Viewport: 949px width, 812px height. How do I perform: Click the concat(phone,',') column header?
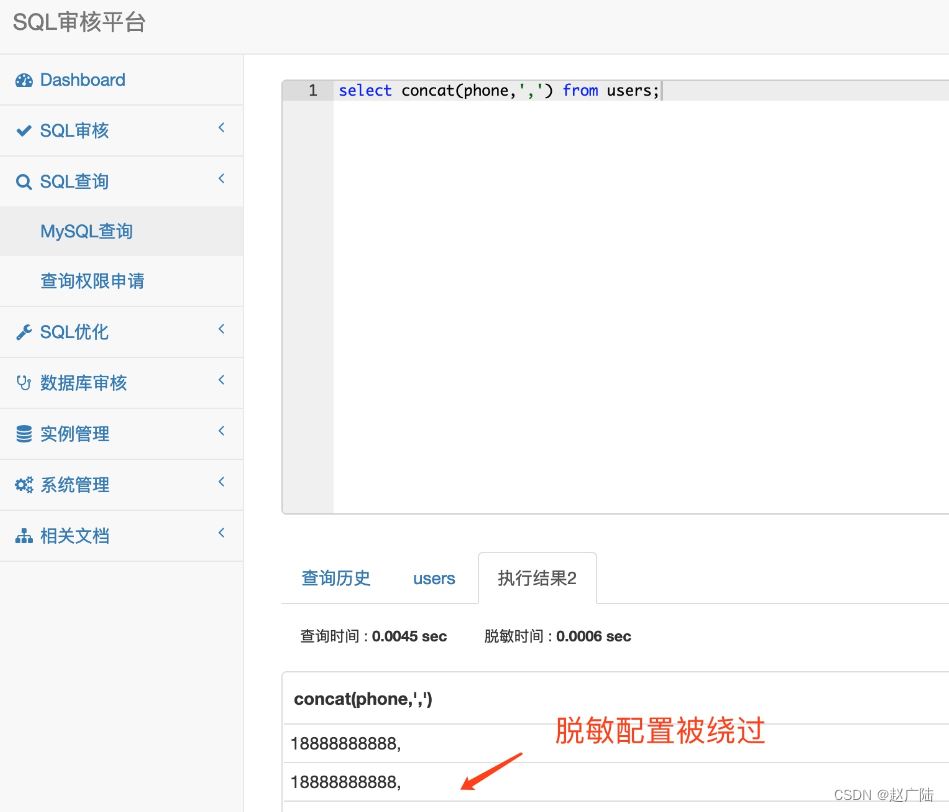363,699
